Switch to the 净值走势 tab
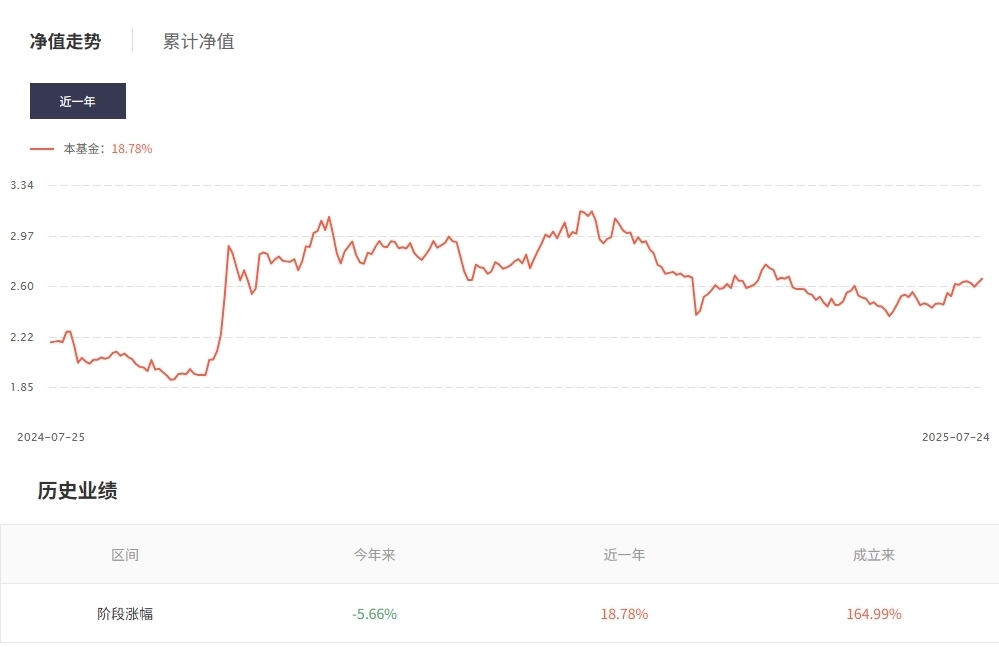Viewport: 999px width, 647px height. [65, 42]
